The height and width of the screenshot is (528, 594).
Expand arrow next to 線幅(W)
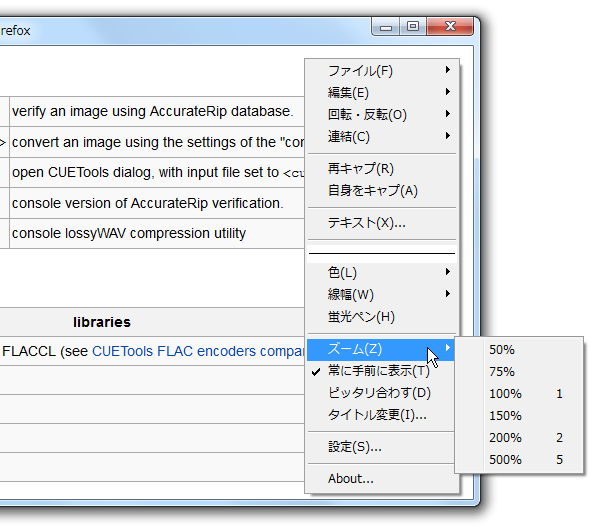click(448, 294)
